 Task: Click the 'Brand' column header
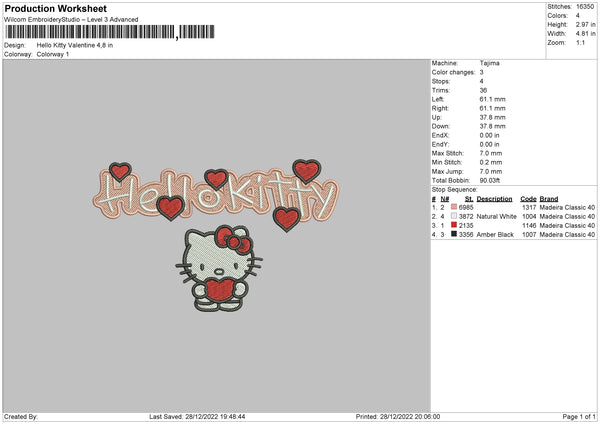549,199
